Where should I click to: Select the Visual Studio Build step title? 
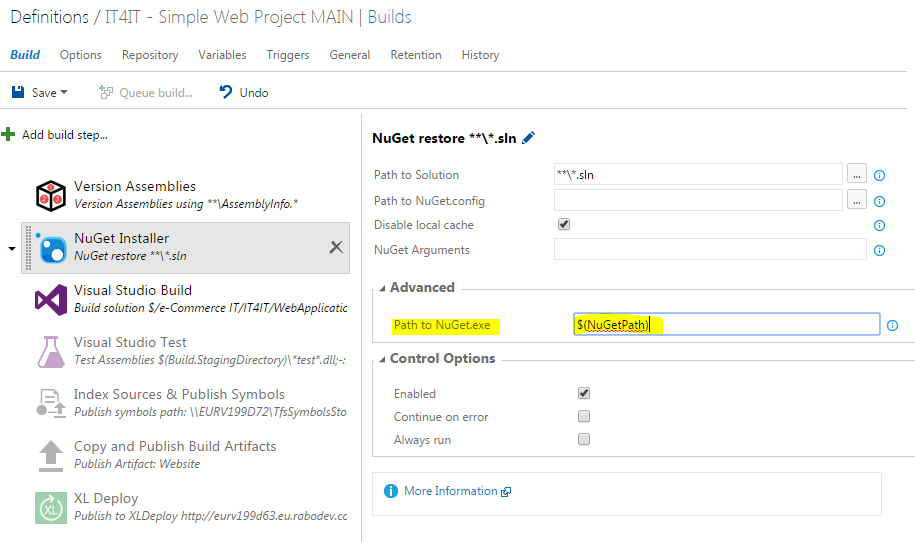tap(133, 290)
